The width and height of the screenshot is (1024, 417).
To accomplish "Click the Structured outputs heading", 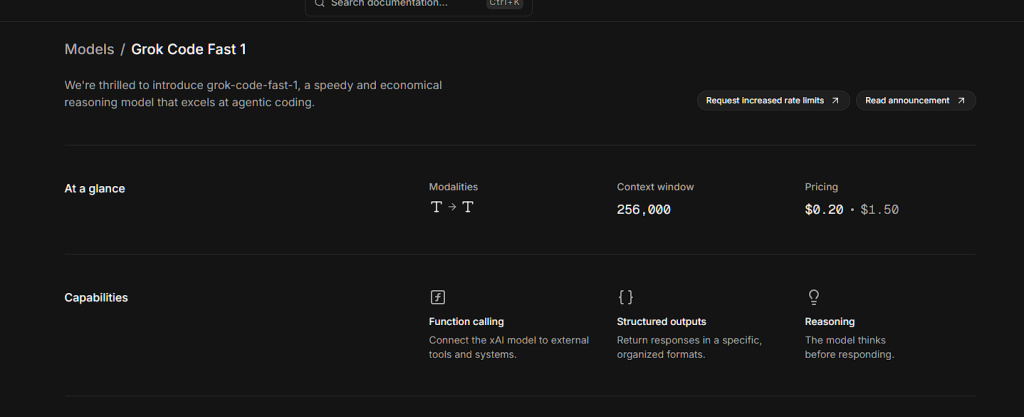I will 662,322.
